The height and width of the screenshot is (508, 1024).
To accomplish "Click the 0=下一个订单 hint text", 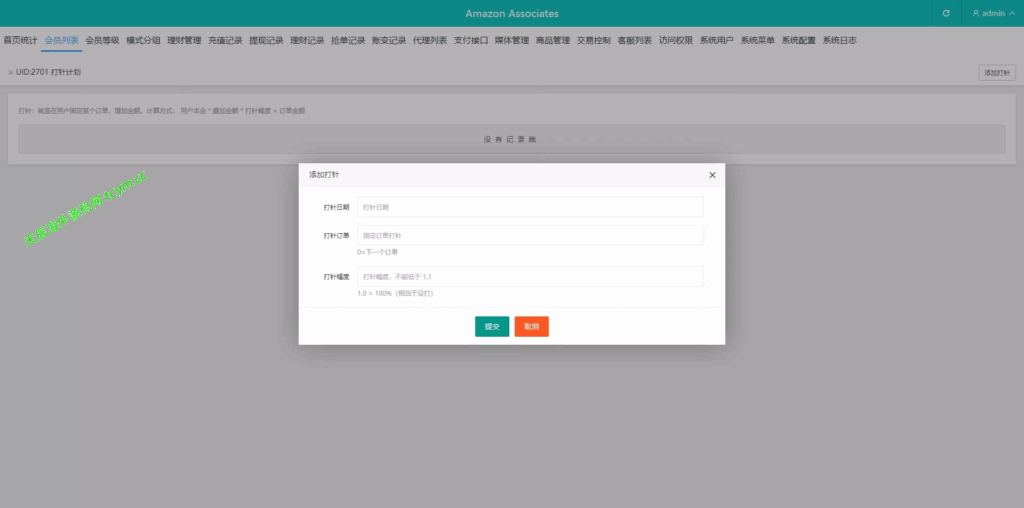I will point(377,252).
